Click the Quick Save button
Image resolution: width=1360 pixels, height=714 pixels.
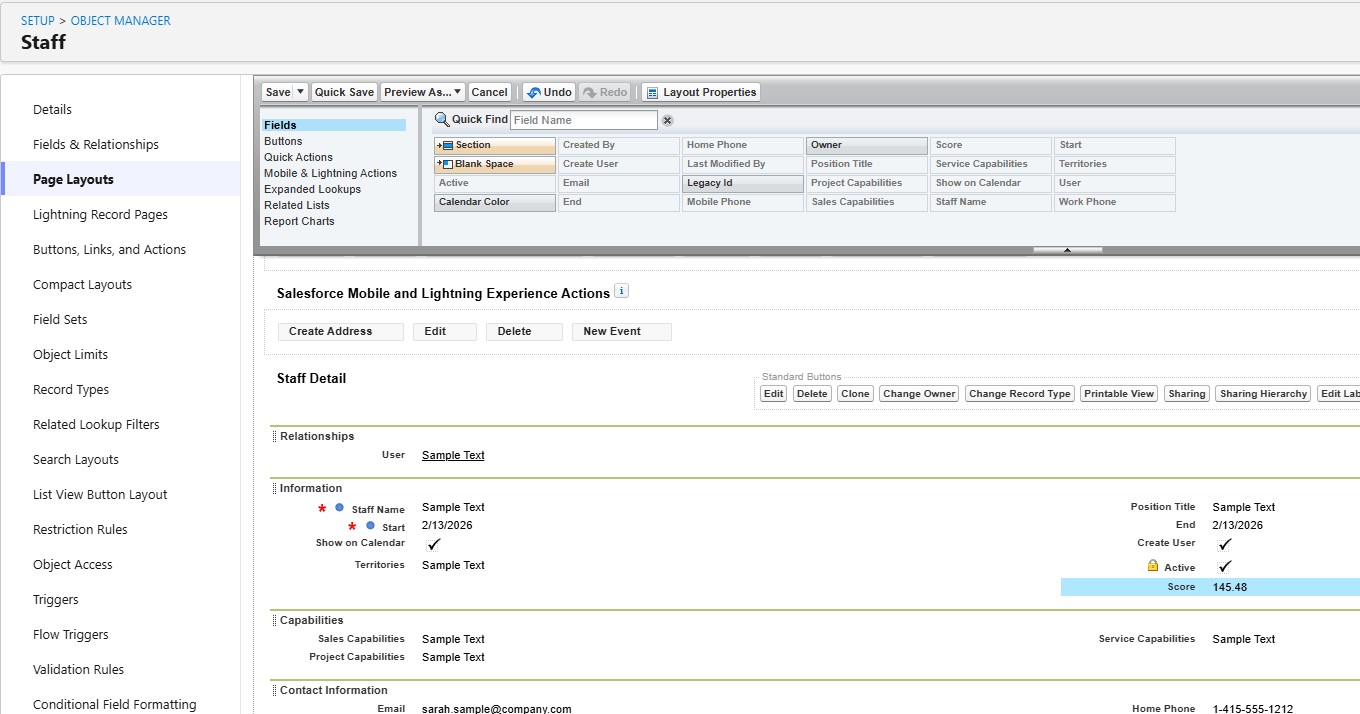tap(344, 92)
